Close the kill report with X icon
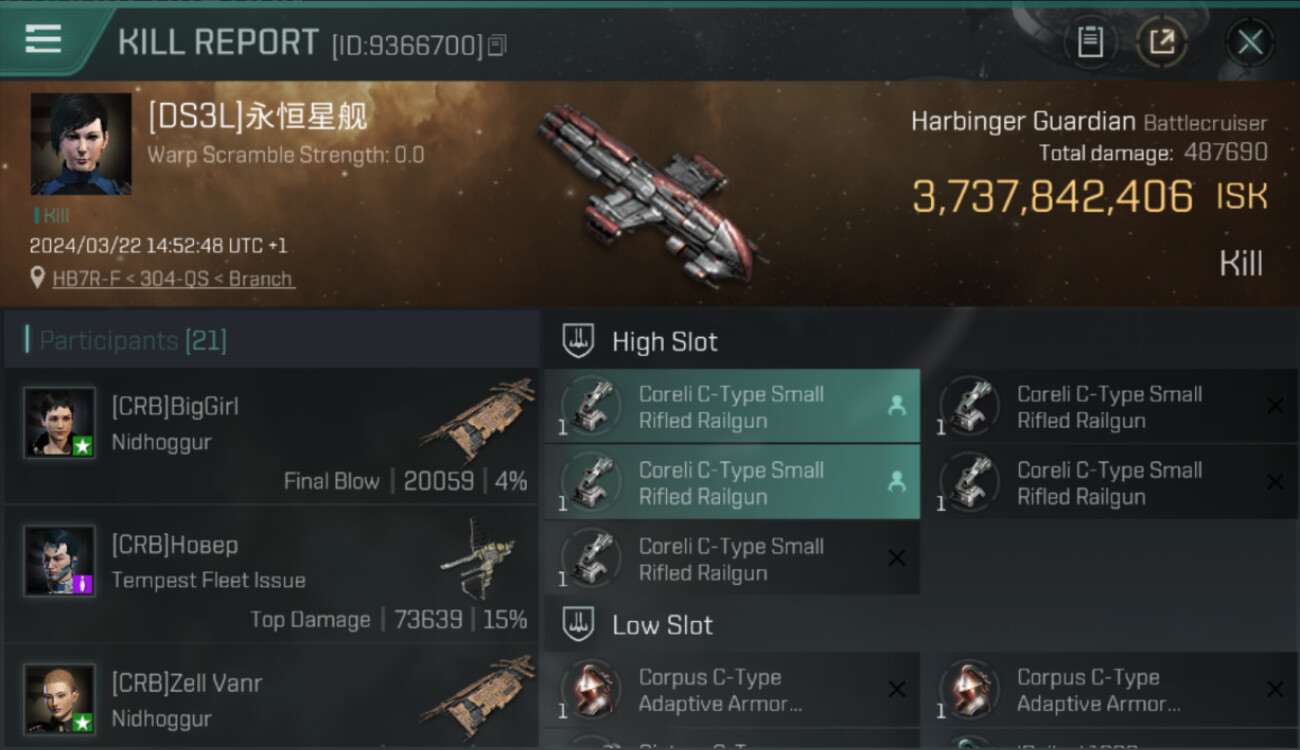Image resolution: width=1300 pixels, height=750 pixels. point(1250,42)
